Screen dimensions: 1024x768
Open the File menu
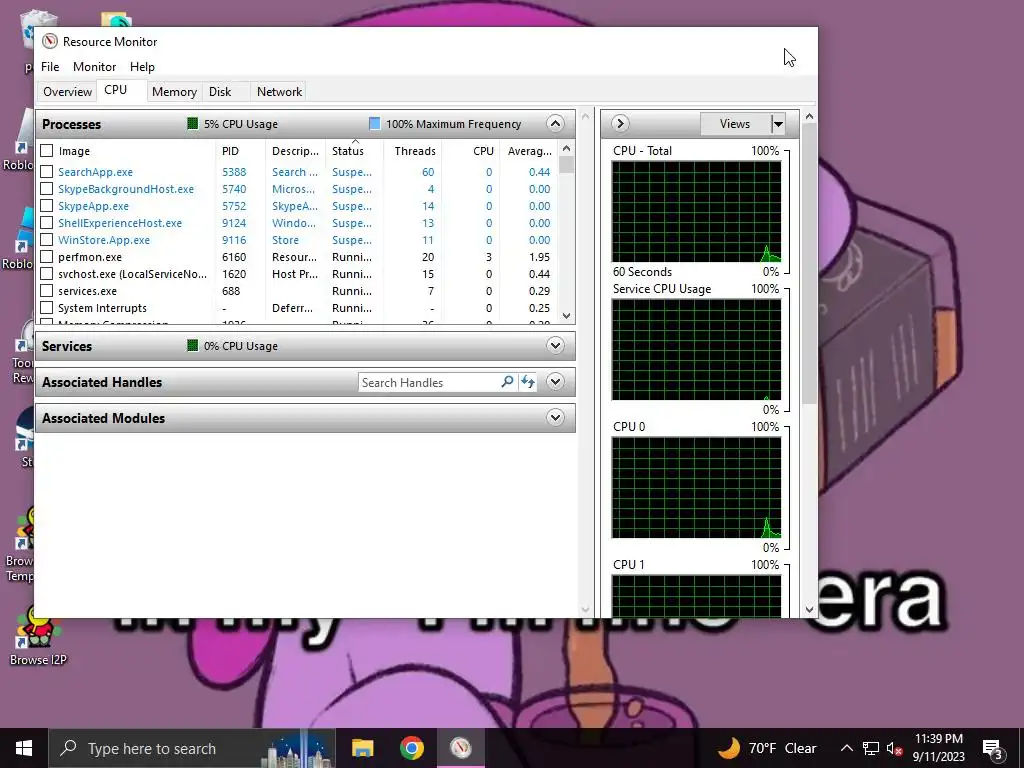[50, 67]
